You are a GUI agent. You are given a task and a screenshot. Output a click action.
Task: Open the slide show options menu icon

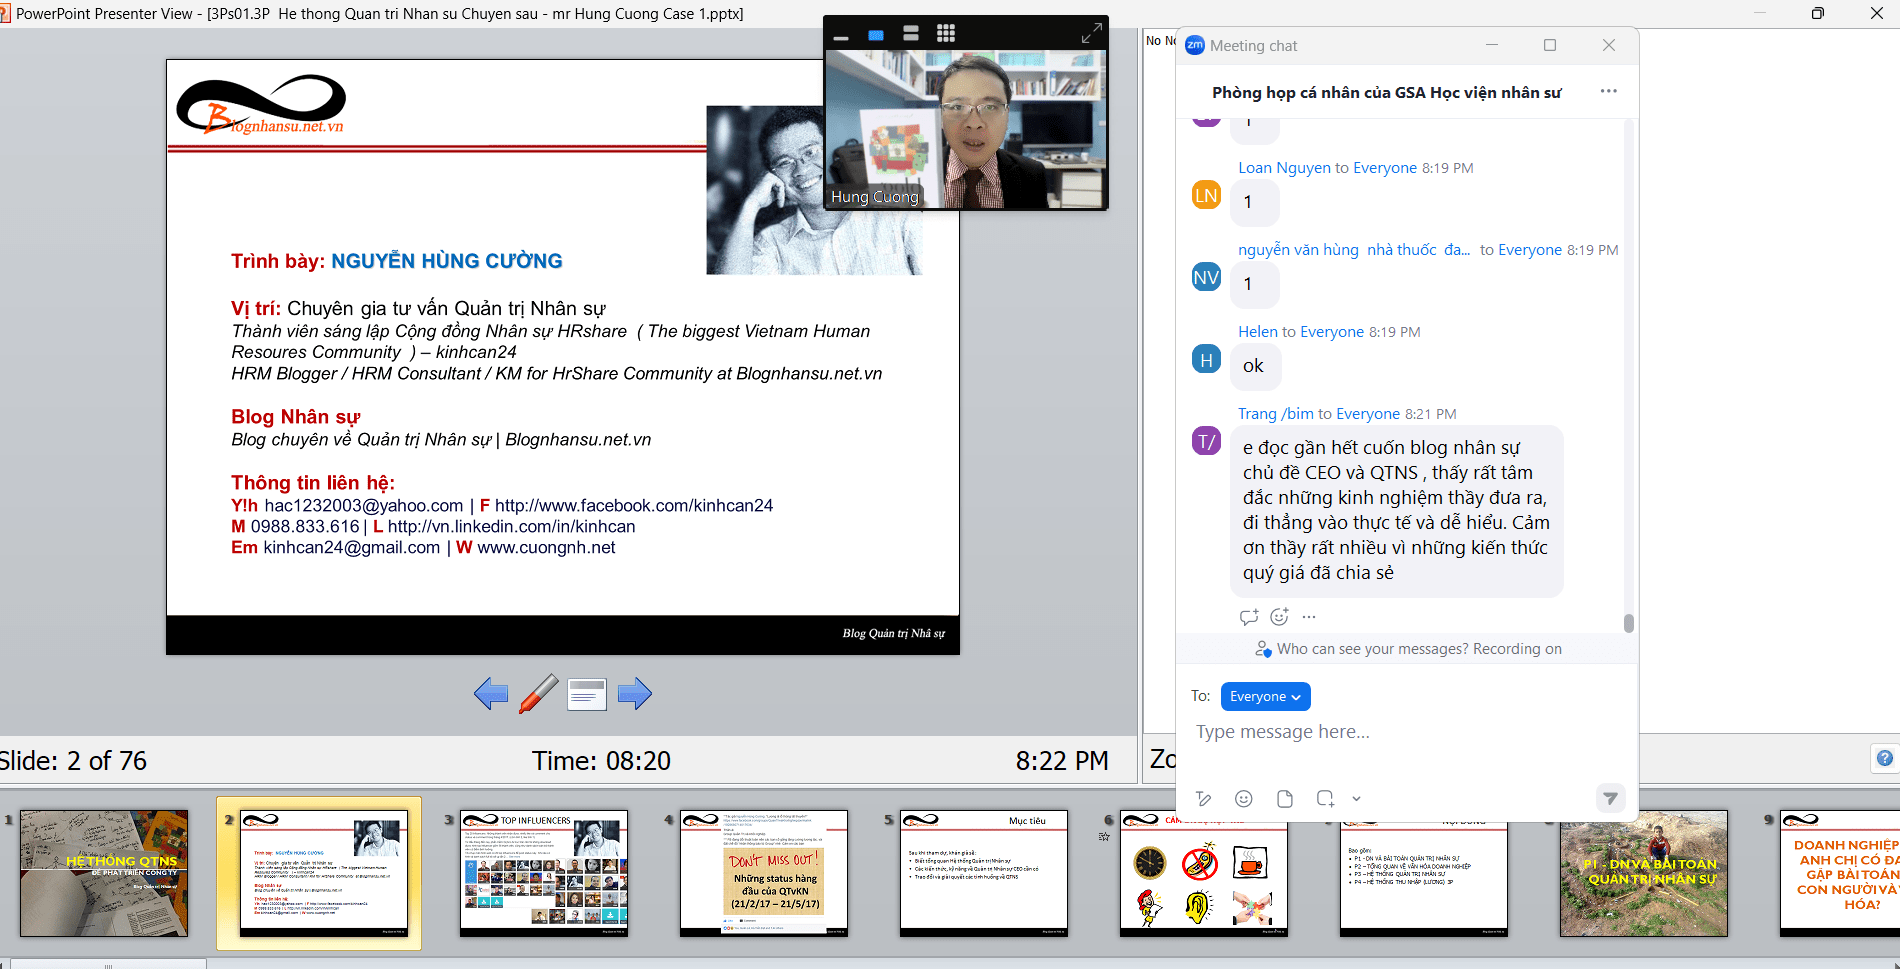pyautogui.click(x=587, y=693)
